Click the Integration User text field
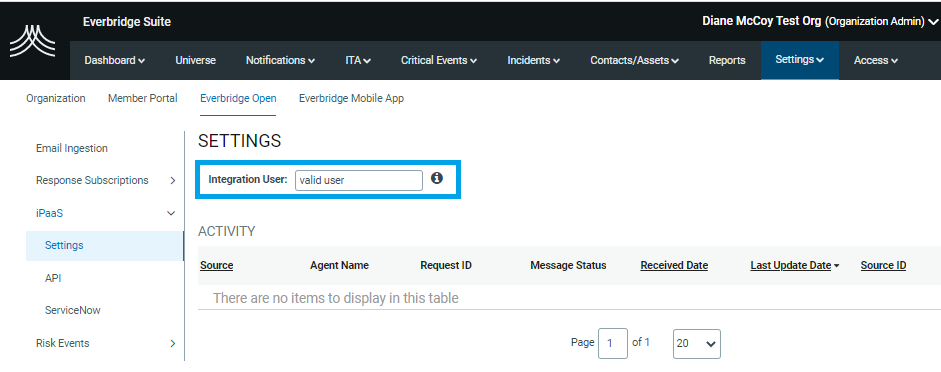Image resolution: width=941 pixels, height=372 pixels. (x=359, y=180)
